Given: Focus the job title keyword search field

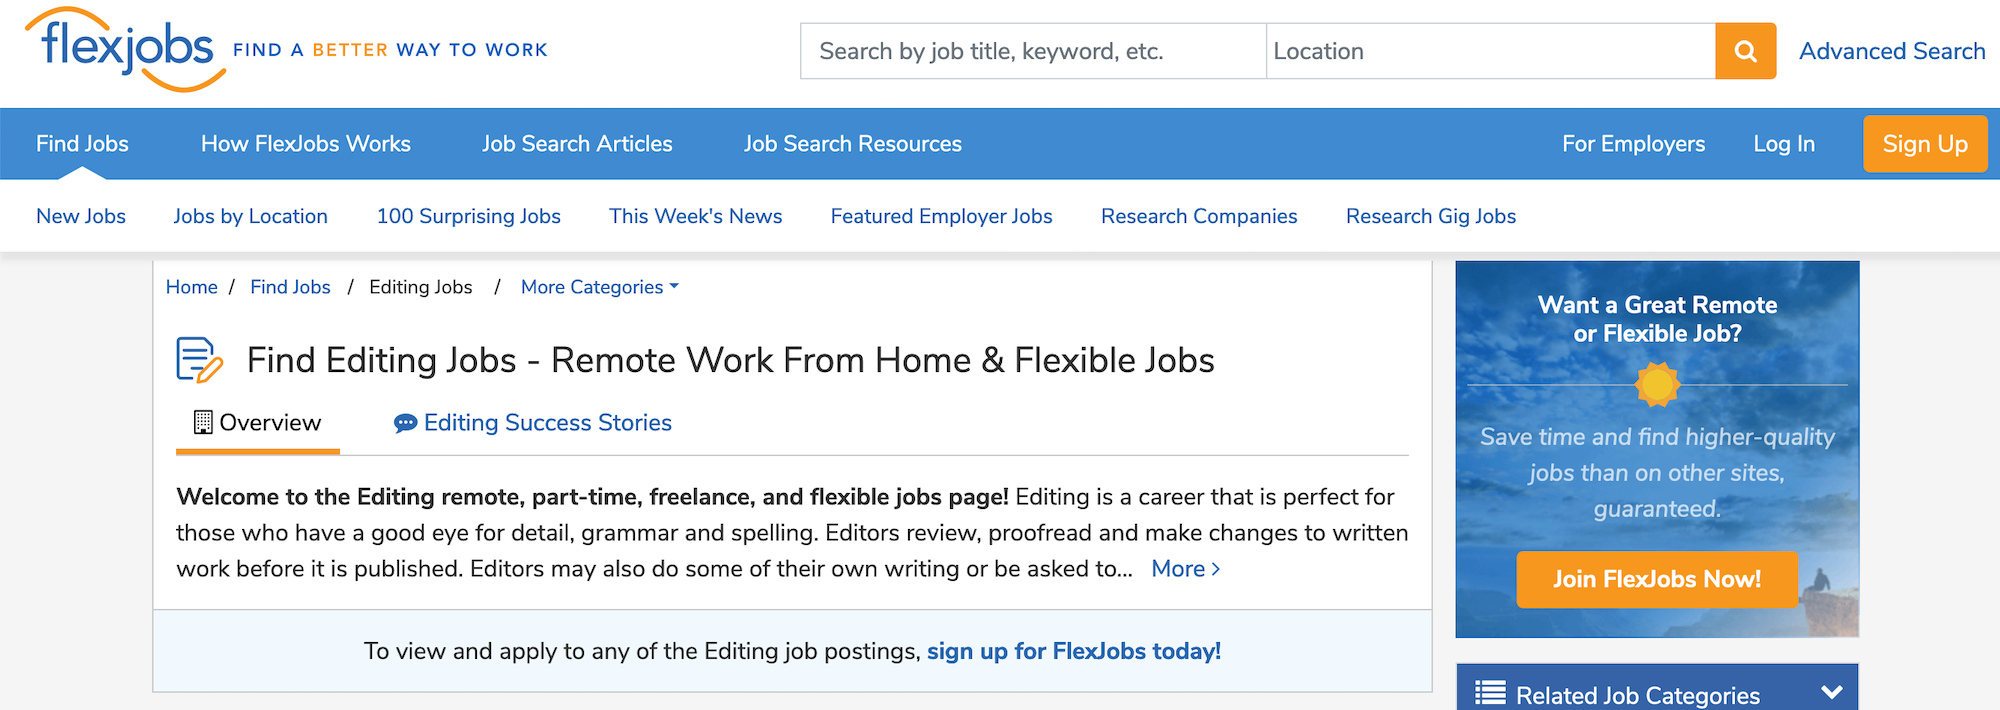Looking at the screenshot, I should pyautogui.click(x=1033, y=51).
